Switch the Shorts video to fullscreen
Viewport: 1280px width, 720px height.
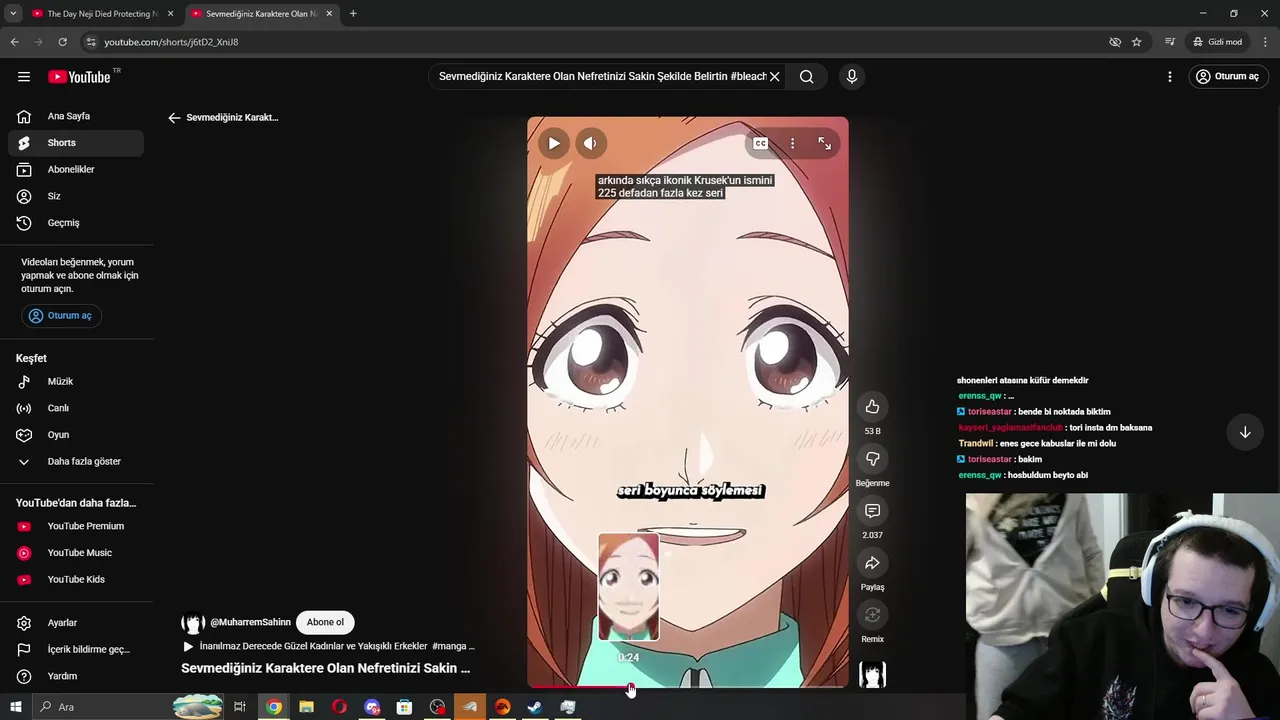[824, 143]
